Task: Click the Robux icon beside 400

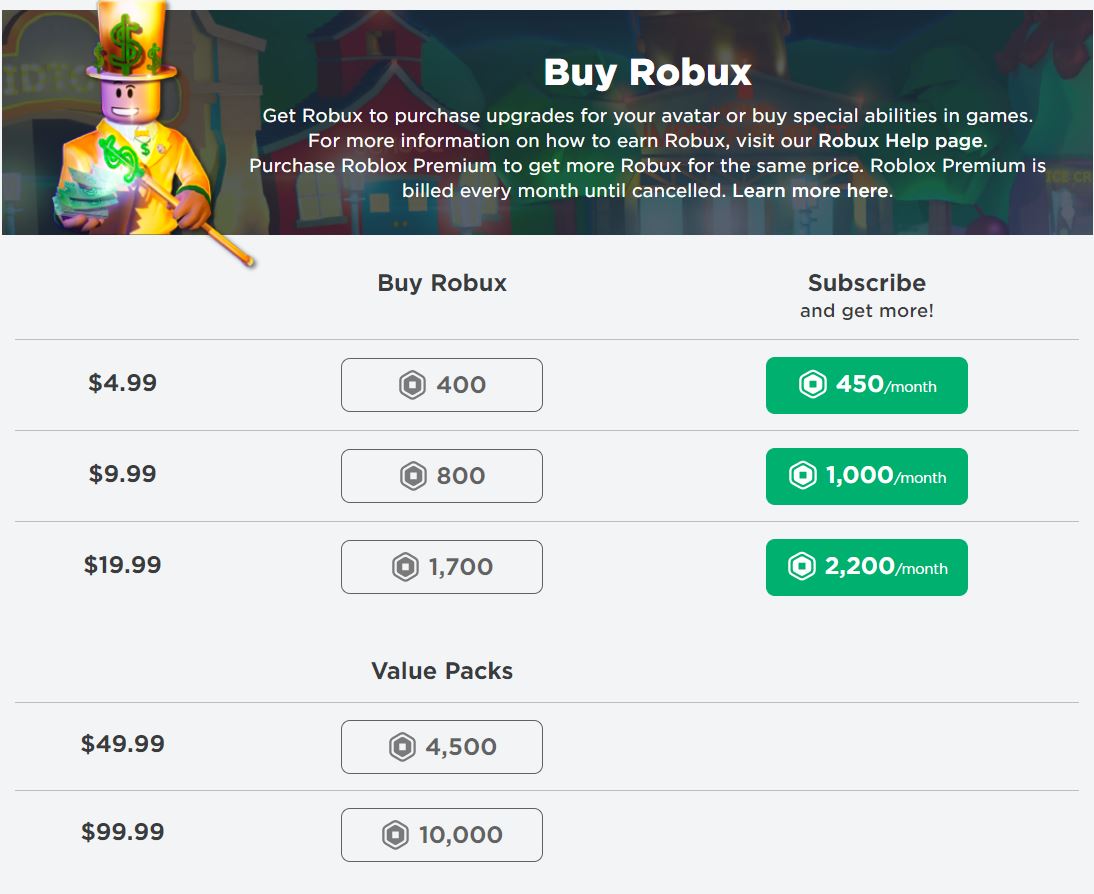Action: click(412, 385)
